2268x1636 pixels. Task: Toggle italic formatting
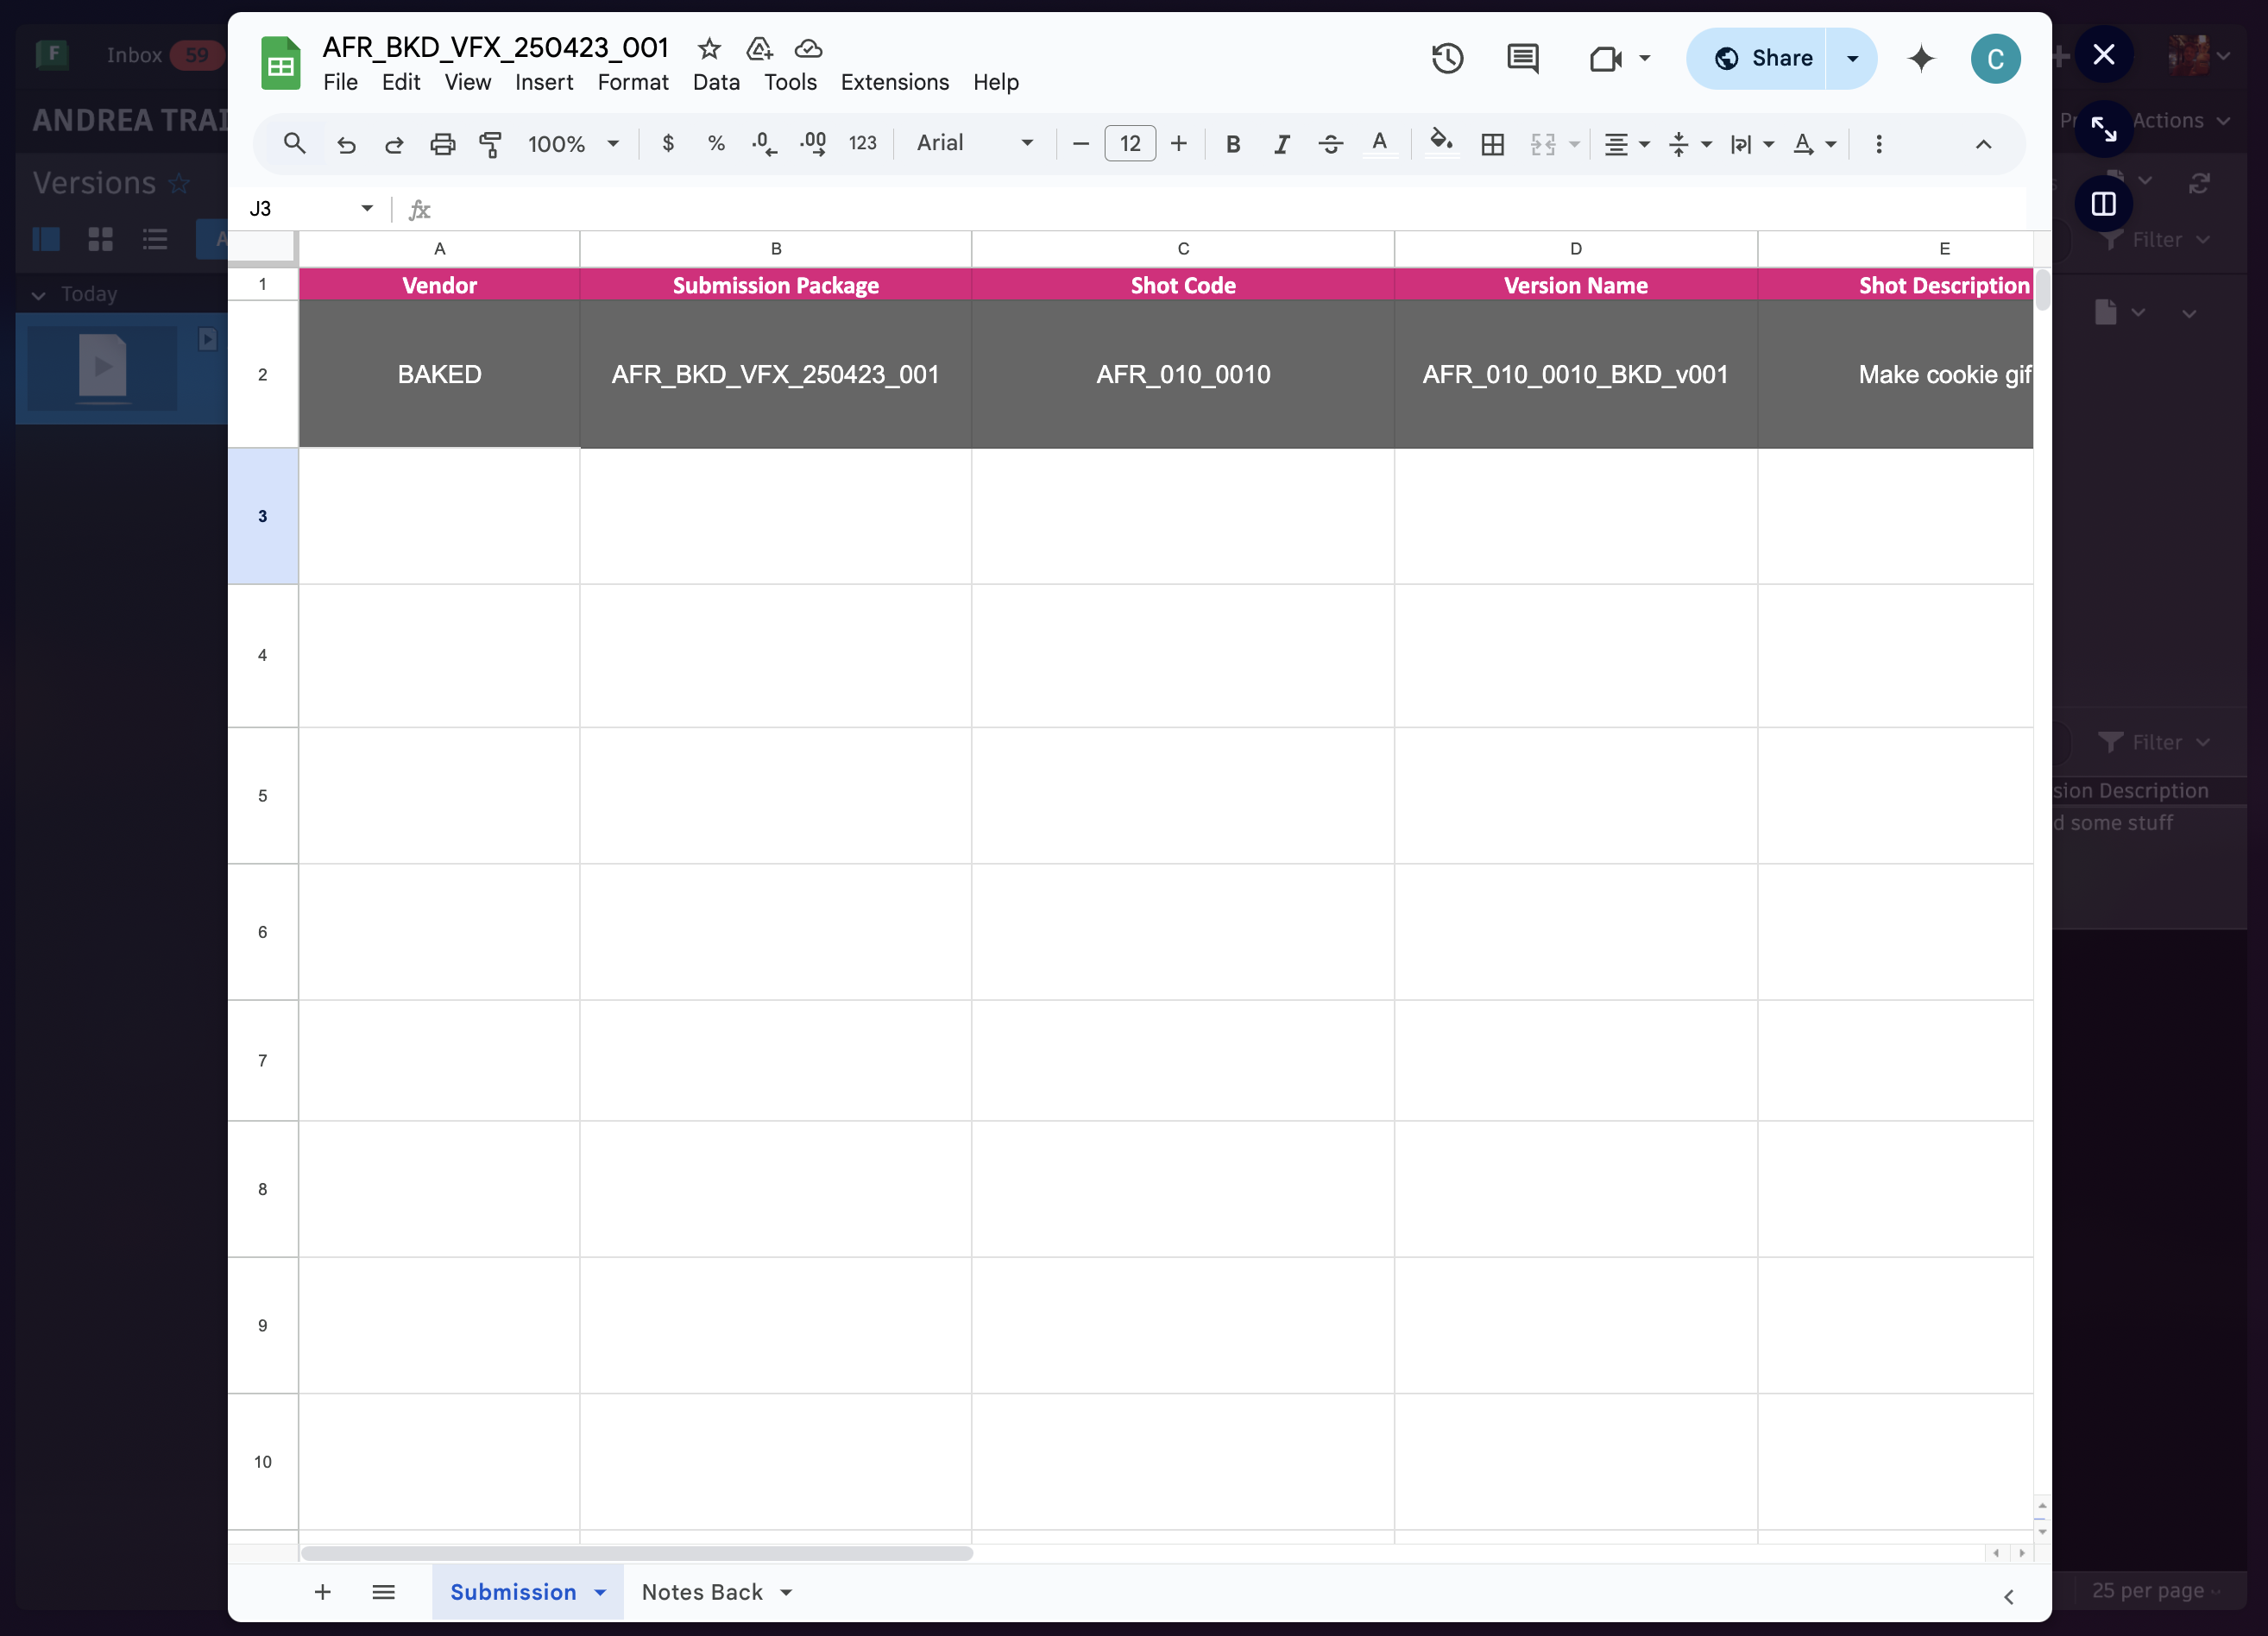[x=1281, y=144]
